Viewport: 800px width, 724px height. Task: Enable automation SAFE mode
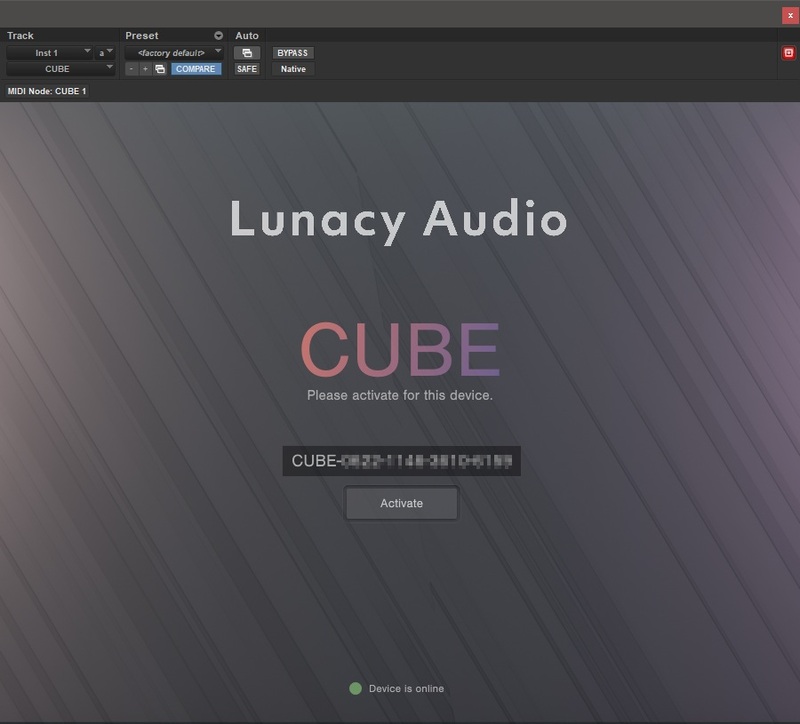[x=247, y=67]
